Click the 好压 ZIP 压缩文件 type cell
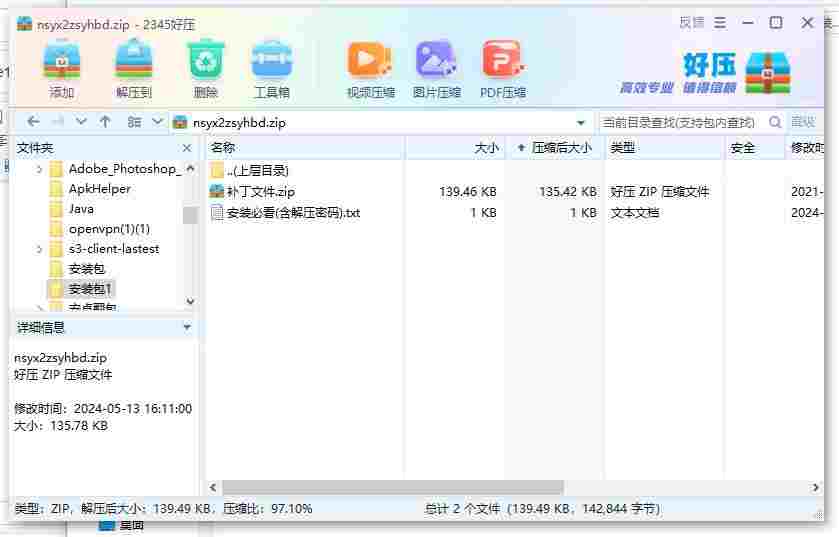The image size is (839, 537). click(659, 191)
